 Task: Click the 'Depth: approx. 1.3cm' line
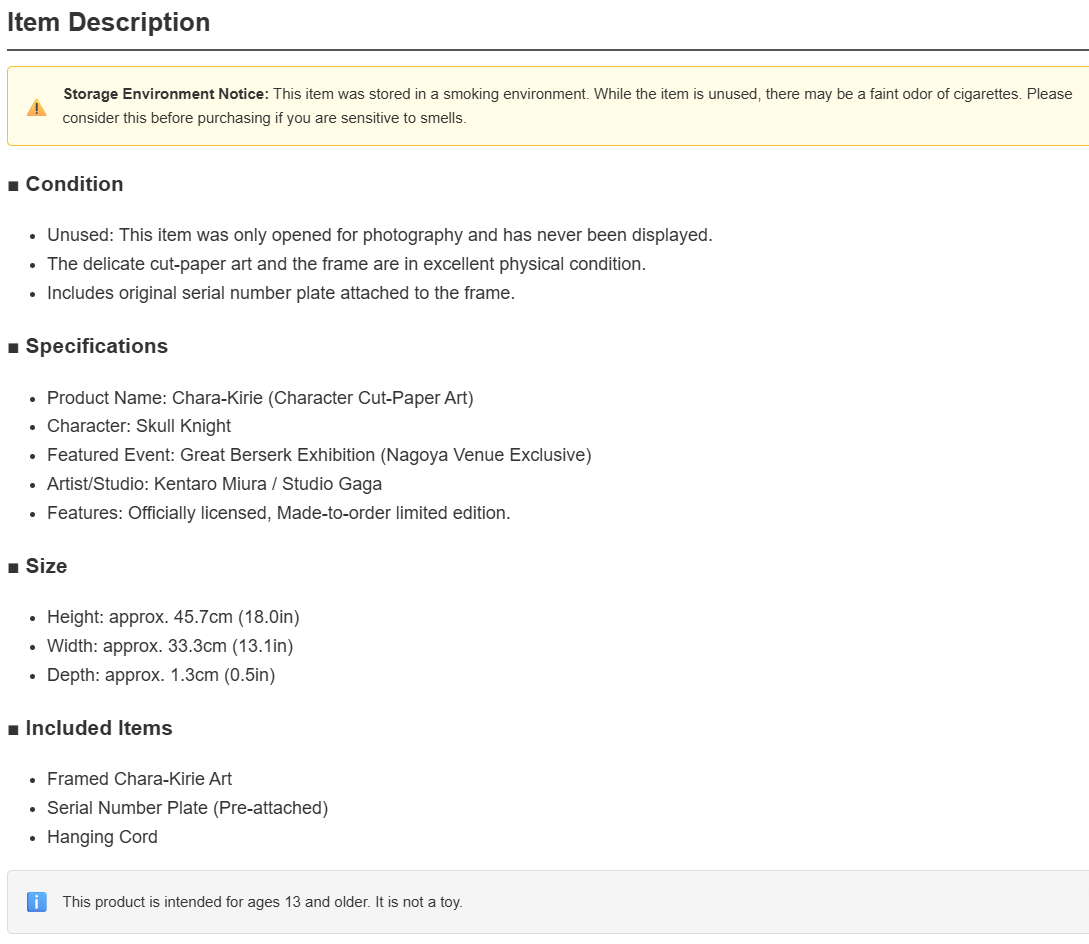point(161,675)
